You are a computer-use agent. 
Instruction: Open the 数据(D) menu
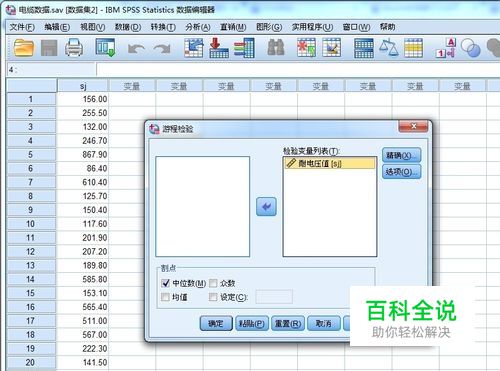click(128, 27)
